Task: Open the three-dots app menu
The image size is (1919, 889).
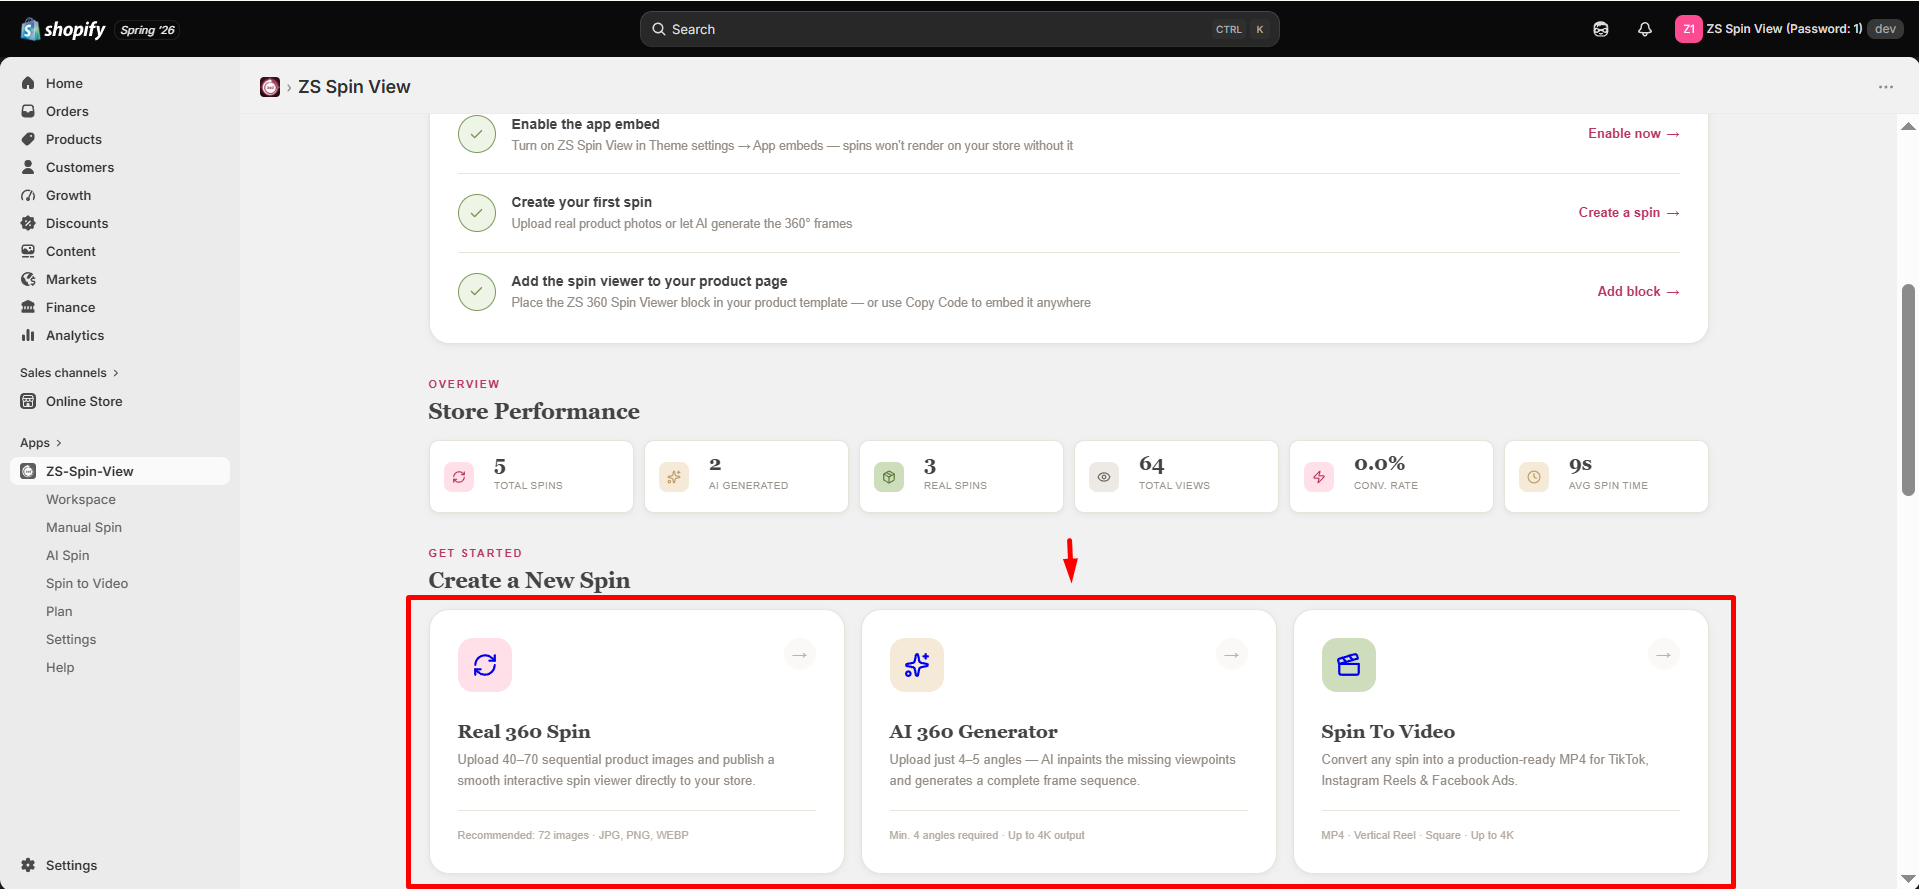Action: 1886,87
